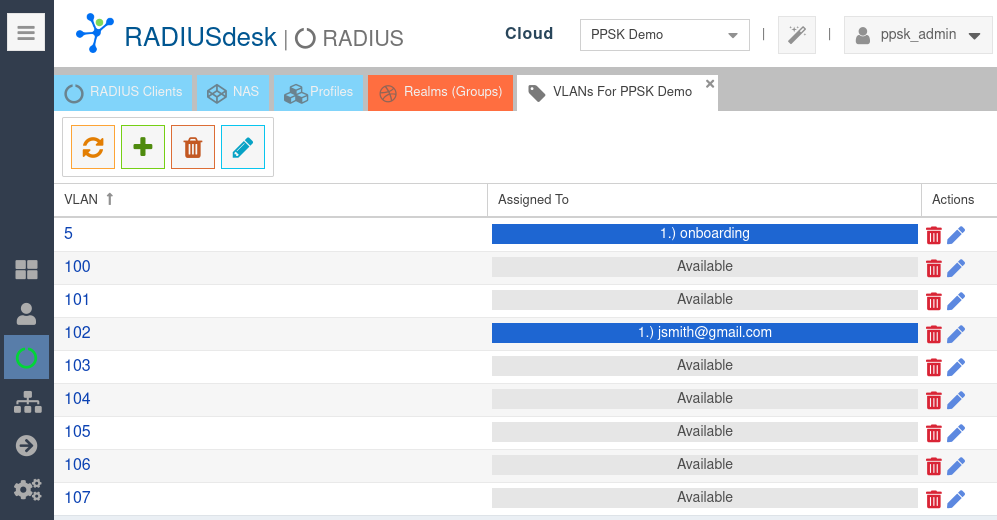
Task: Open the network hierarchy sidebar icon
Action: (27, 402)
